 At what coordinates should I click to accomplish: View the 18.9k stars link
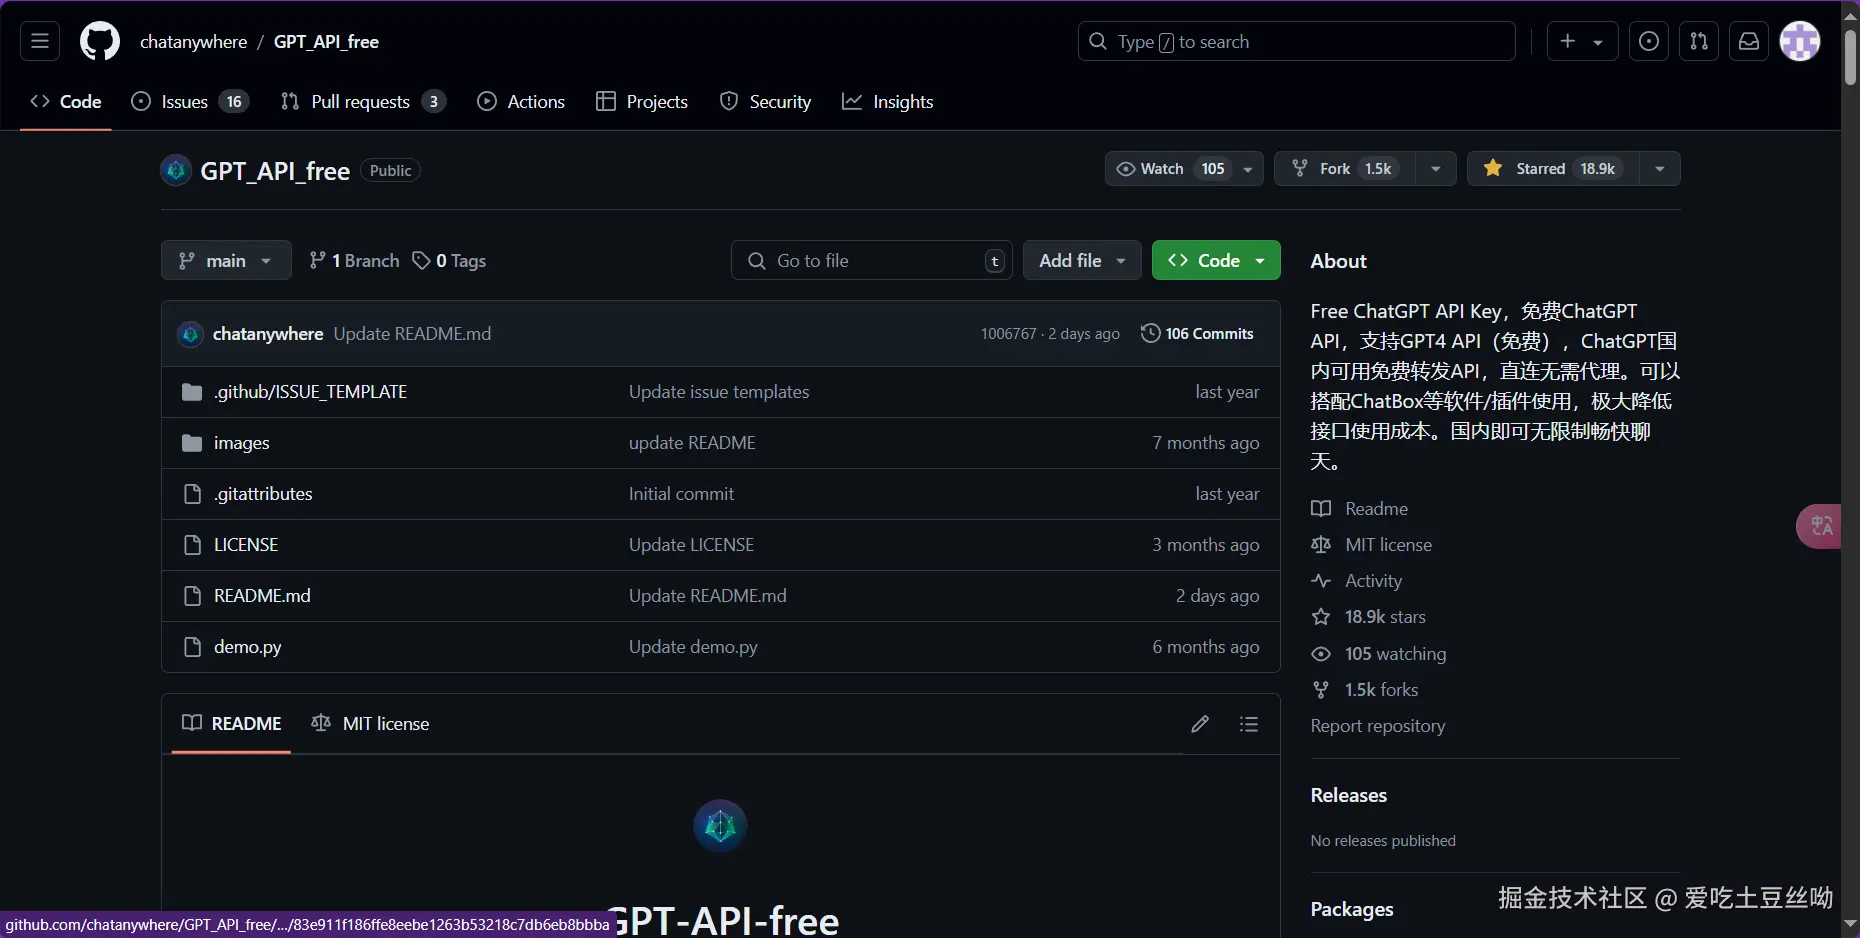pos(1369,617)
